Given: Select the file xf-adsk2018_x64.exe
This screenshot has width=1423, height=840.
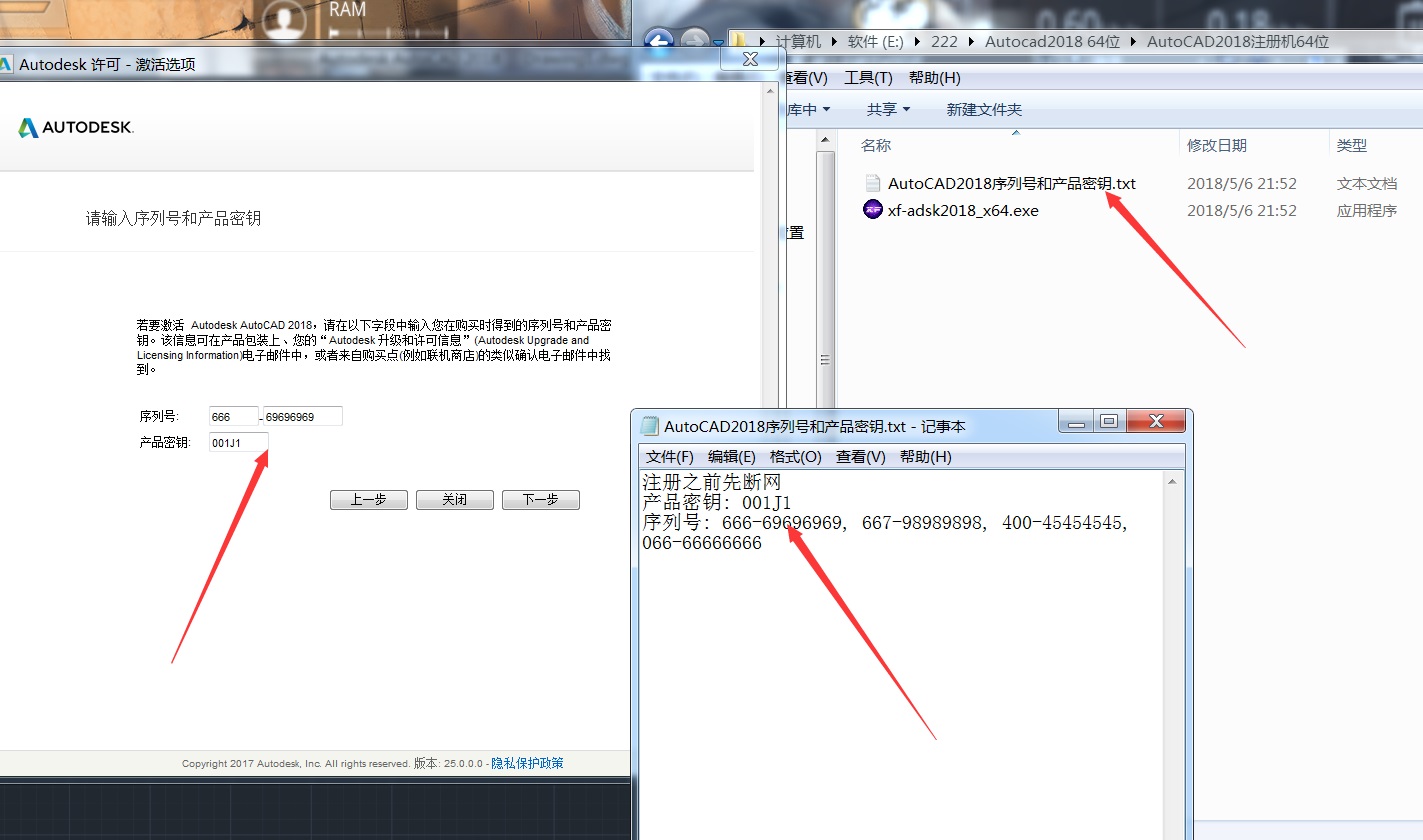Looking at the screenshot, I should point(963,210).
